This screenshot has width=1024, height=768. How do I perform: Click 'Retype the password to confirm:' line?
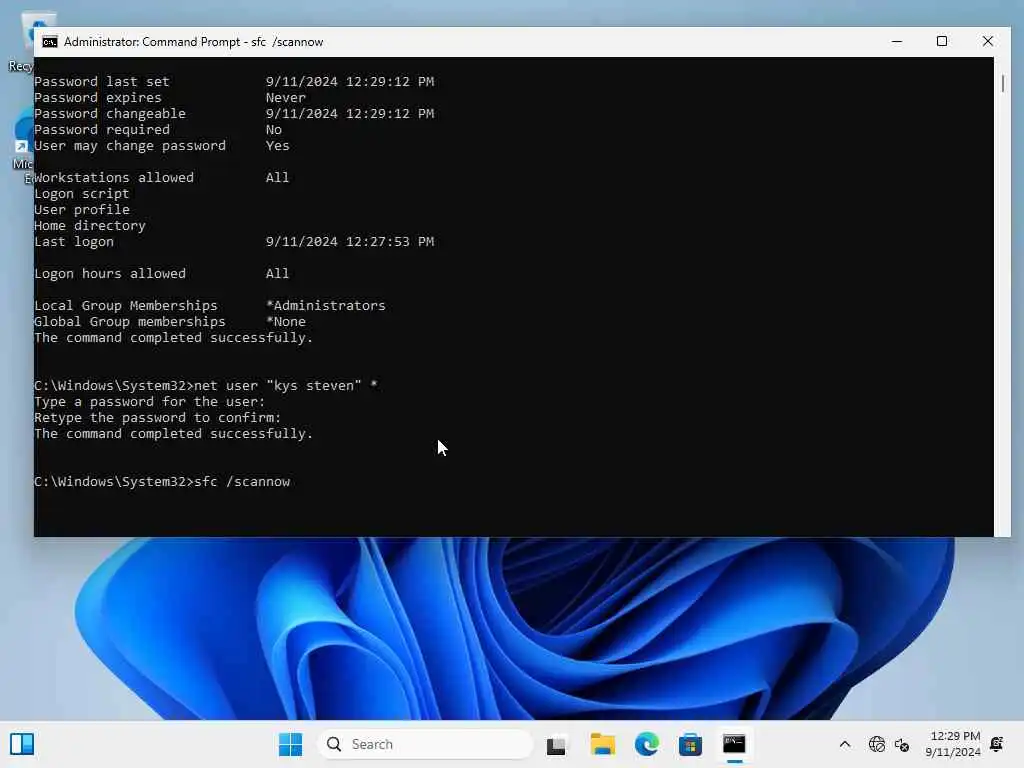pyautogui.click(x=157, y=418)
